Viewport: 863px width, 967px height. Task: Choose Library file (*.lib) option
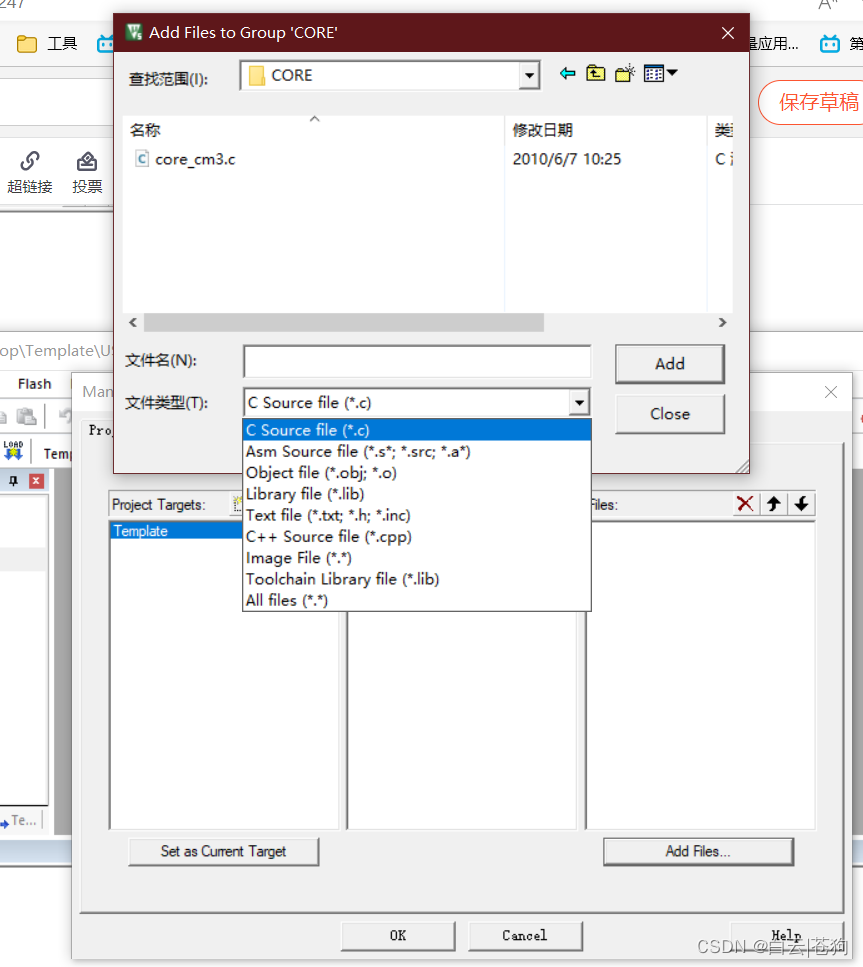tap(417, 494)
